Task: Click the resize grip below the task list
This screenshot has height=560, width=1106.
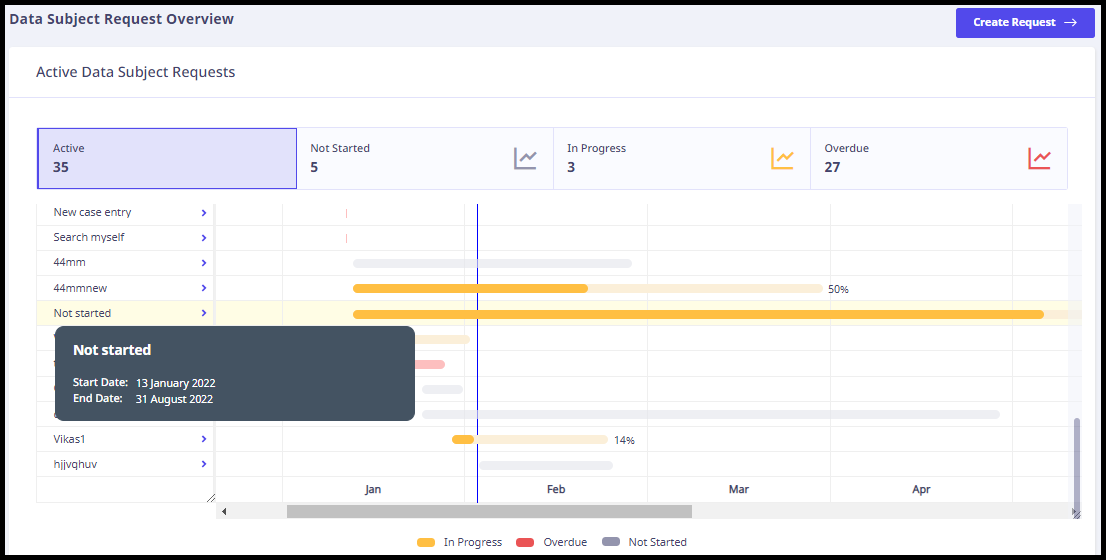Action: (x=210, y=497)
